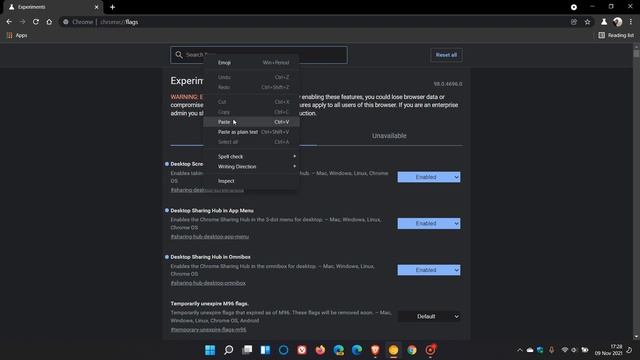Open Google Chrome from the taskbar
The width and height of the screenshot is (640, 360).
[x=412, y=350]
